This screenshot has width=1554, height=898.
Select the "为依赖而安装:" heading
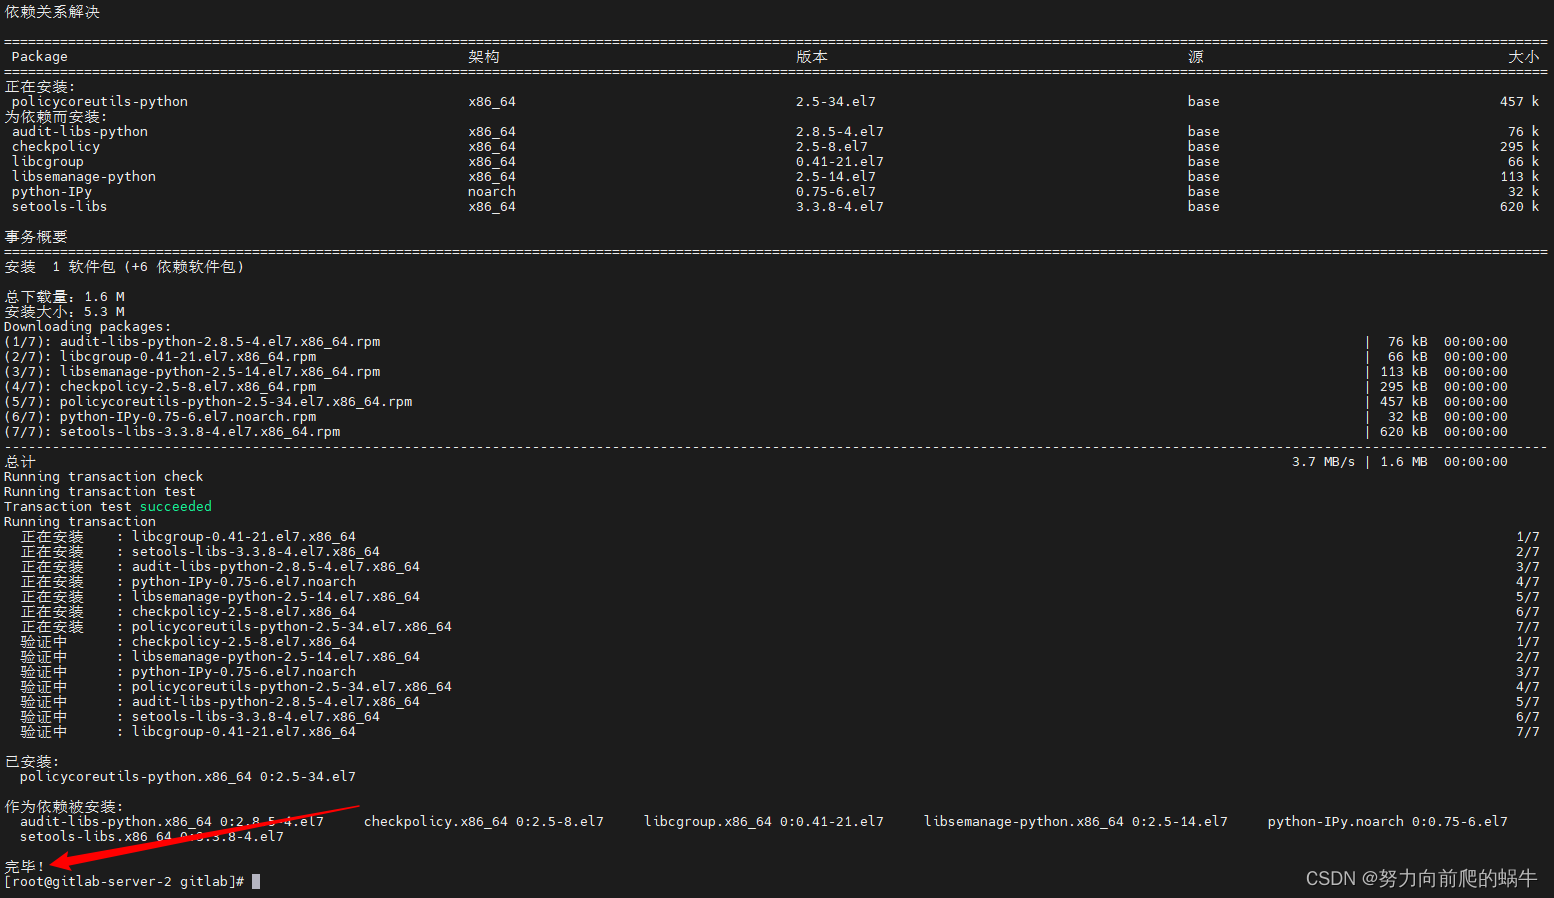(56, 117)
